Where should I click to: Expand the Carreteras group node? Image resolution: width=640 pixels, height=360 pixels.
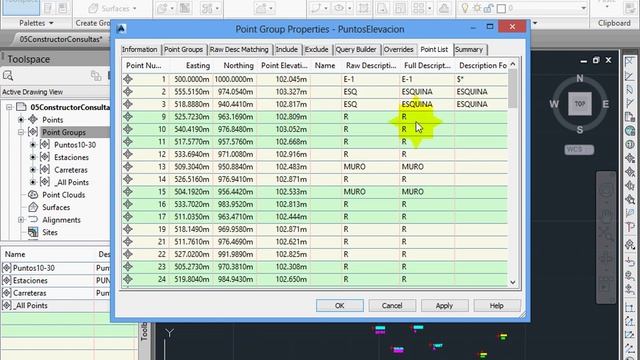pos(33,170)
